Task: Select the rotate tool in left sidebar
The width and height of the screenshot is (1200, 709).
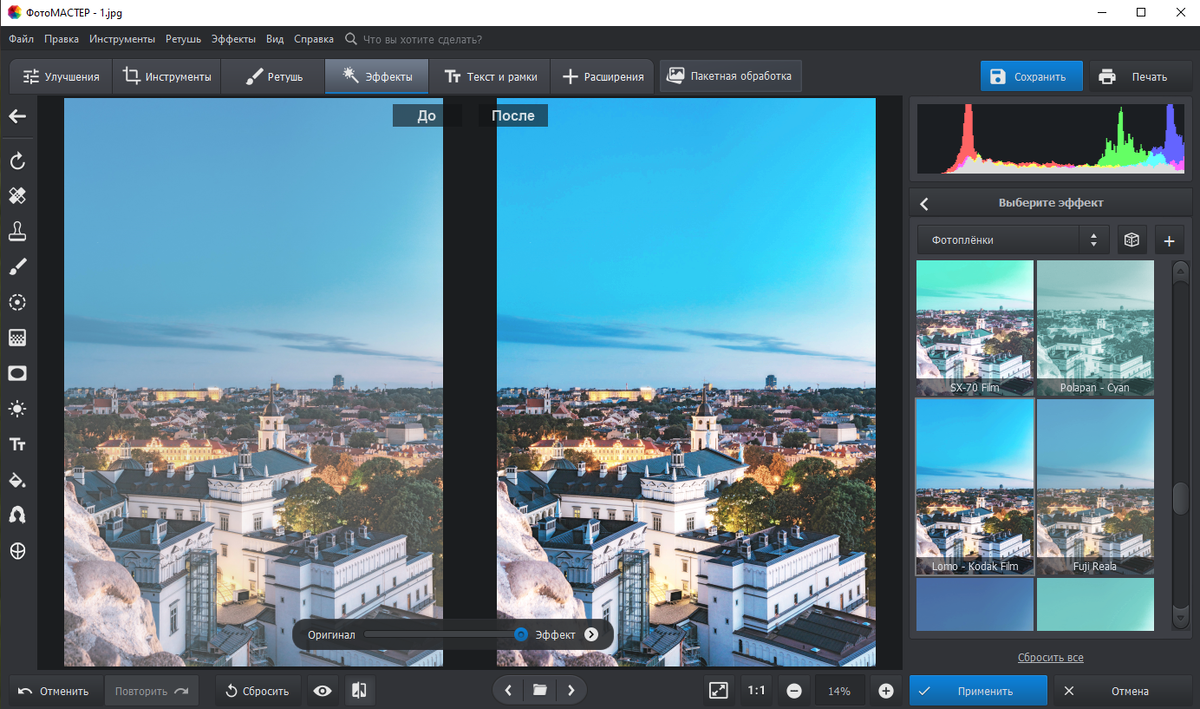Action: (17, 161)
